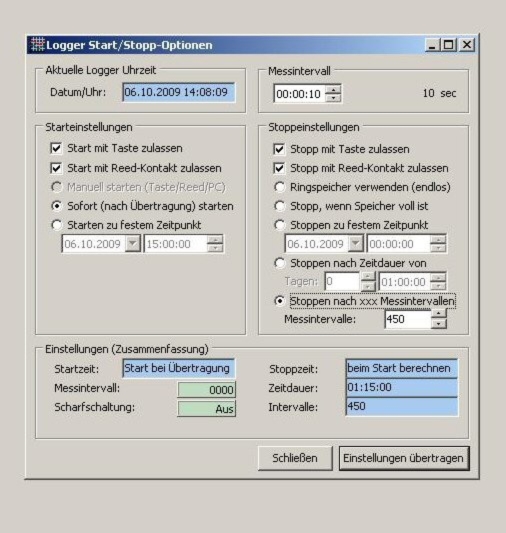Screen dimensions: 506x533
Task: Click the Schließen button
Action: tap(295, 458)
